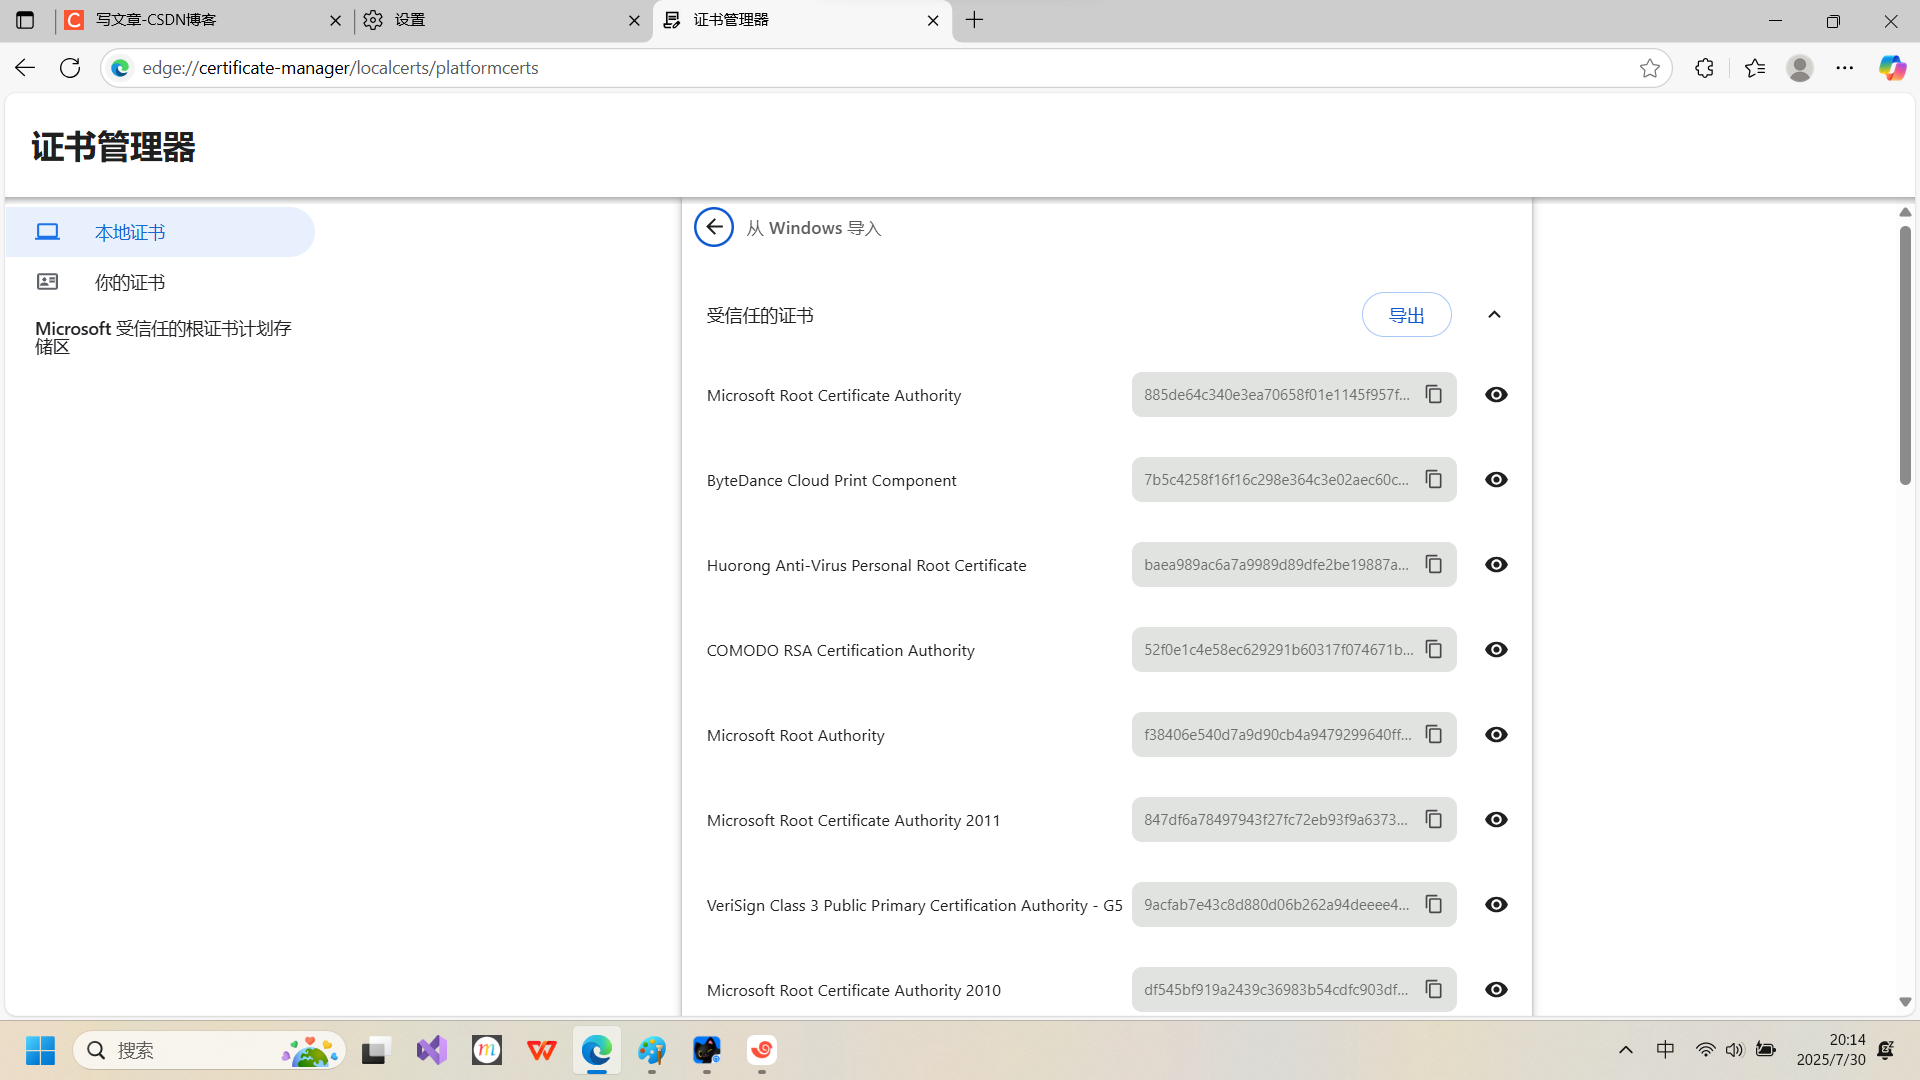
Task: Copy hash of Microsoft Root Certificate Authority 2010
Action: 1433,990
